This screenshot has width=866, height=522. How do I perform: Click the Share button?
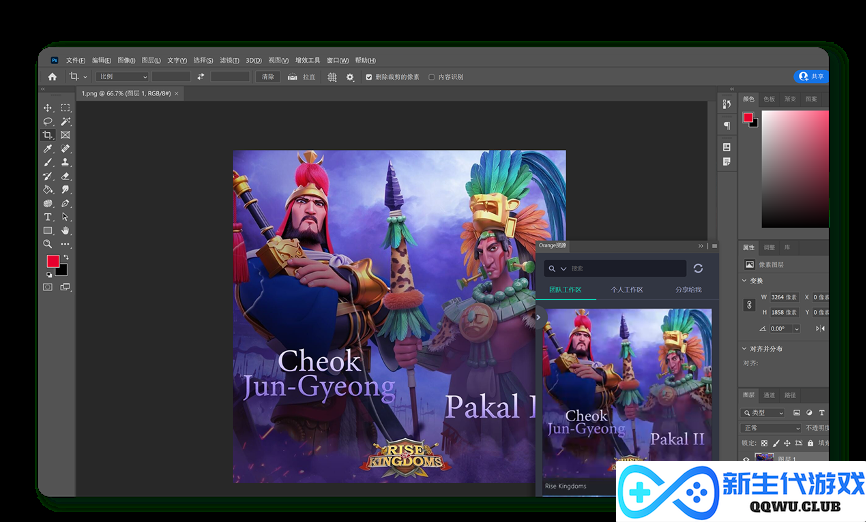coord(811,77)
